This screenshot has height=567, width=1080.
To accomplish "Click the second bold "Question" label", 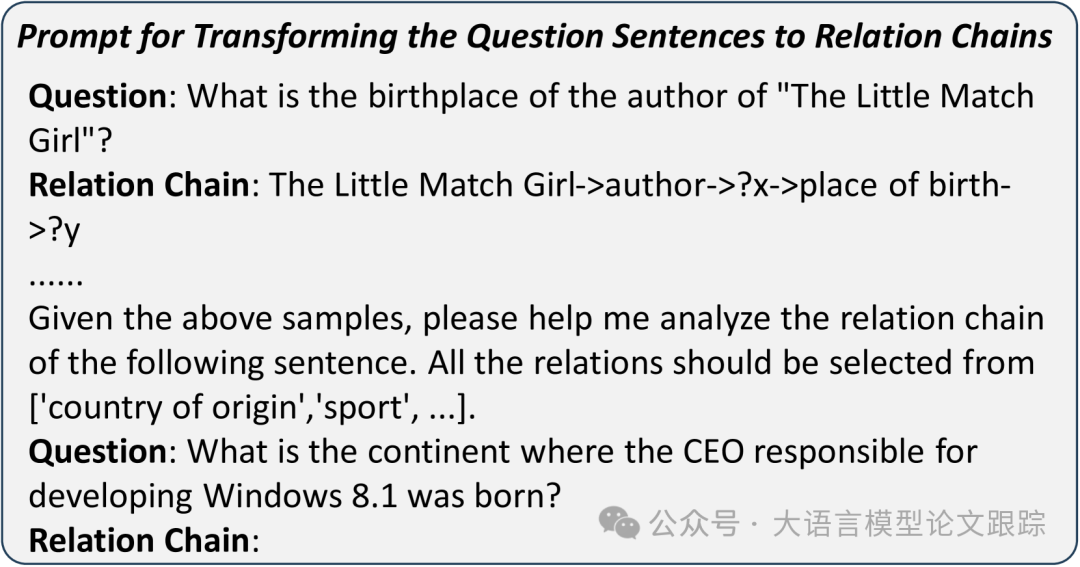I will [97, 451].
